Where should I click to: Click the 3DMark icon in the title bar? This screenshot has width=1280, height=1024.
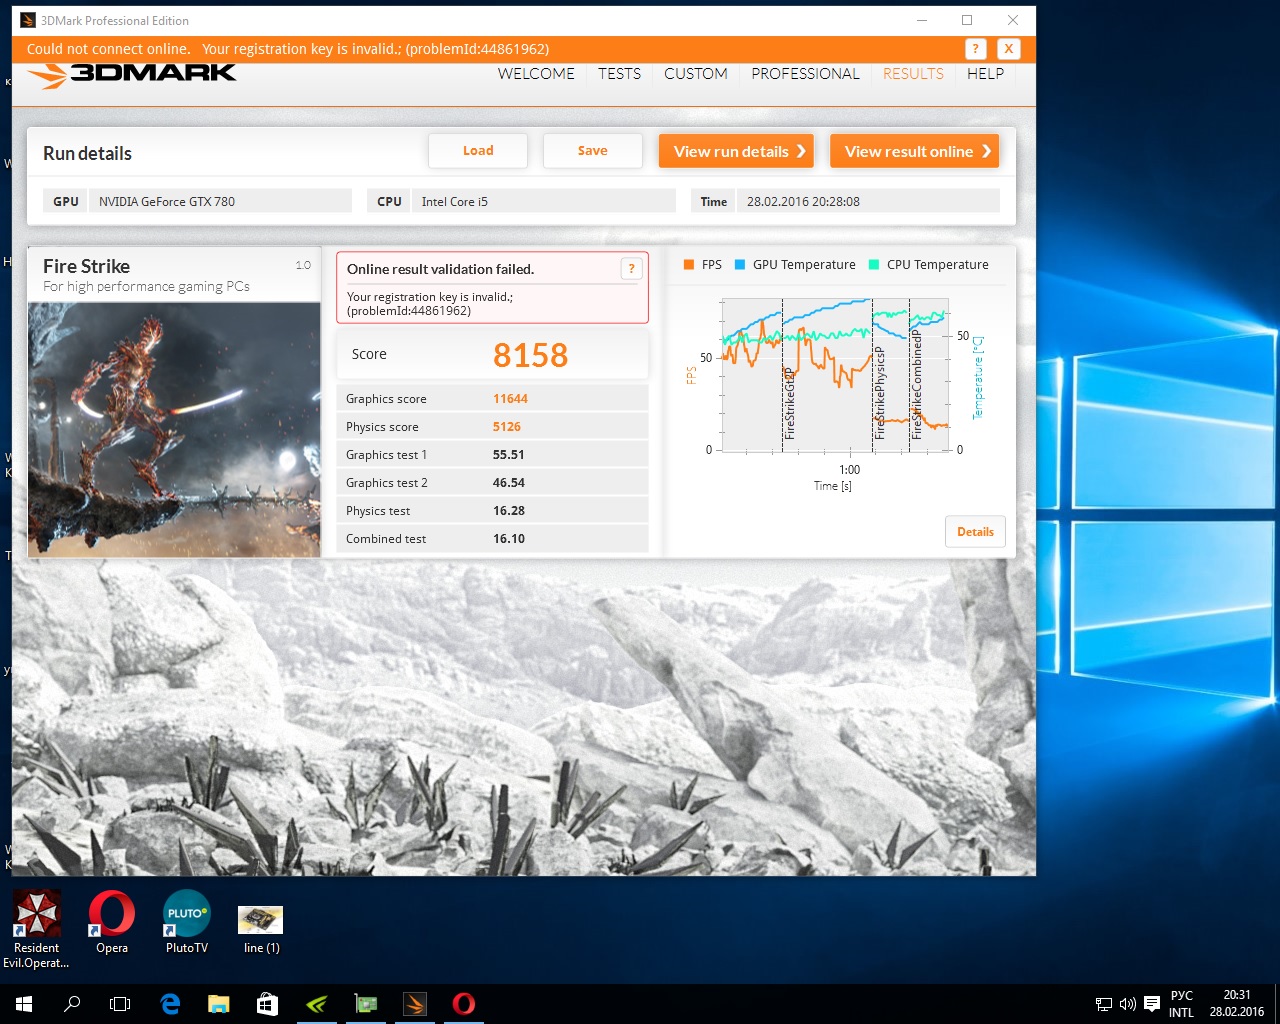point(28,20)
